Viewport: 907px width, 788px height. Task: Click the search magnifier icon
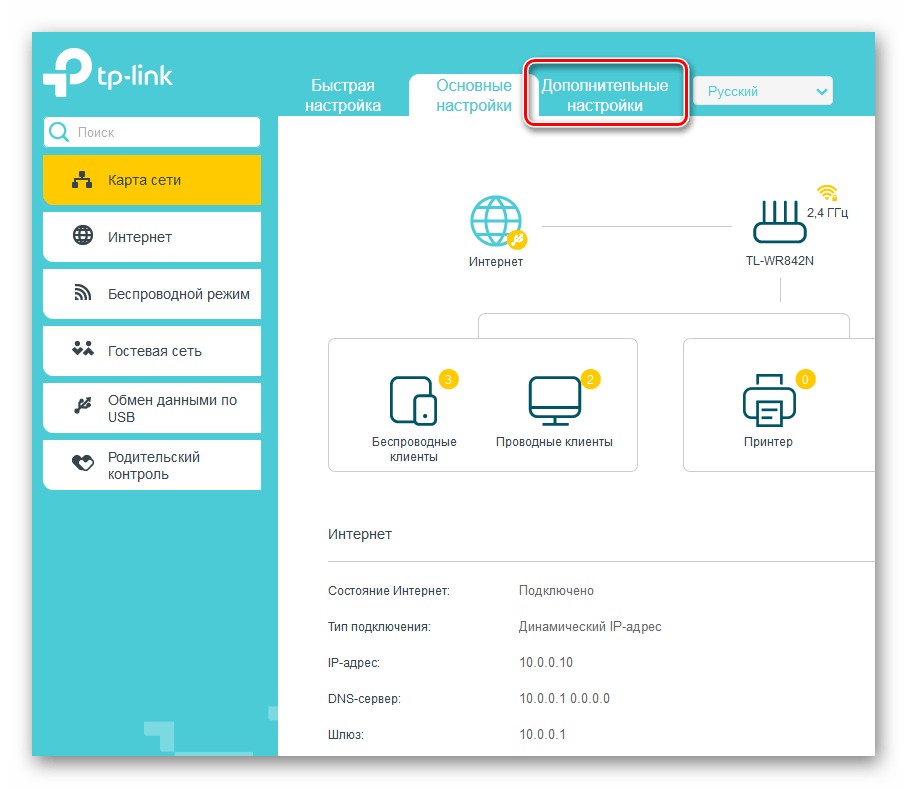point(59,132)
